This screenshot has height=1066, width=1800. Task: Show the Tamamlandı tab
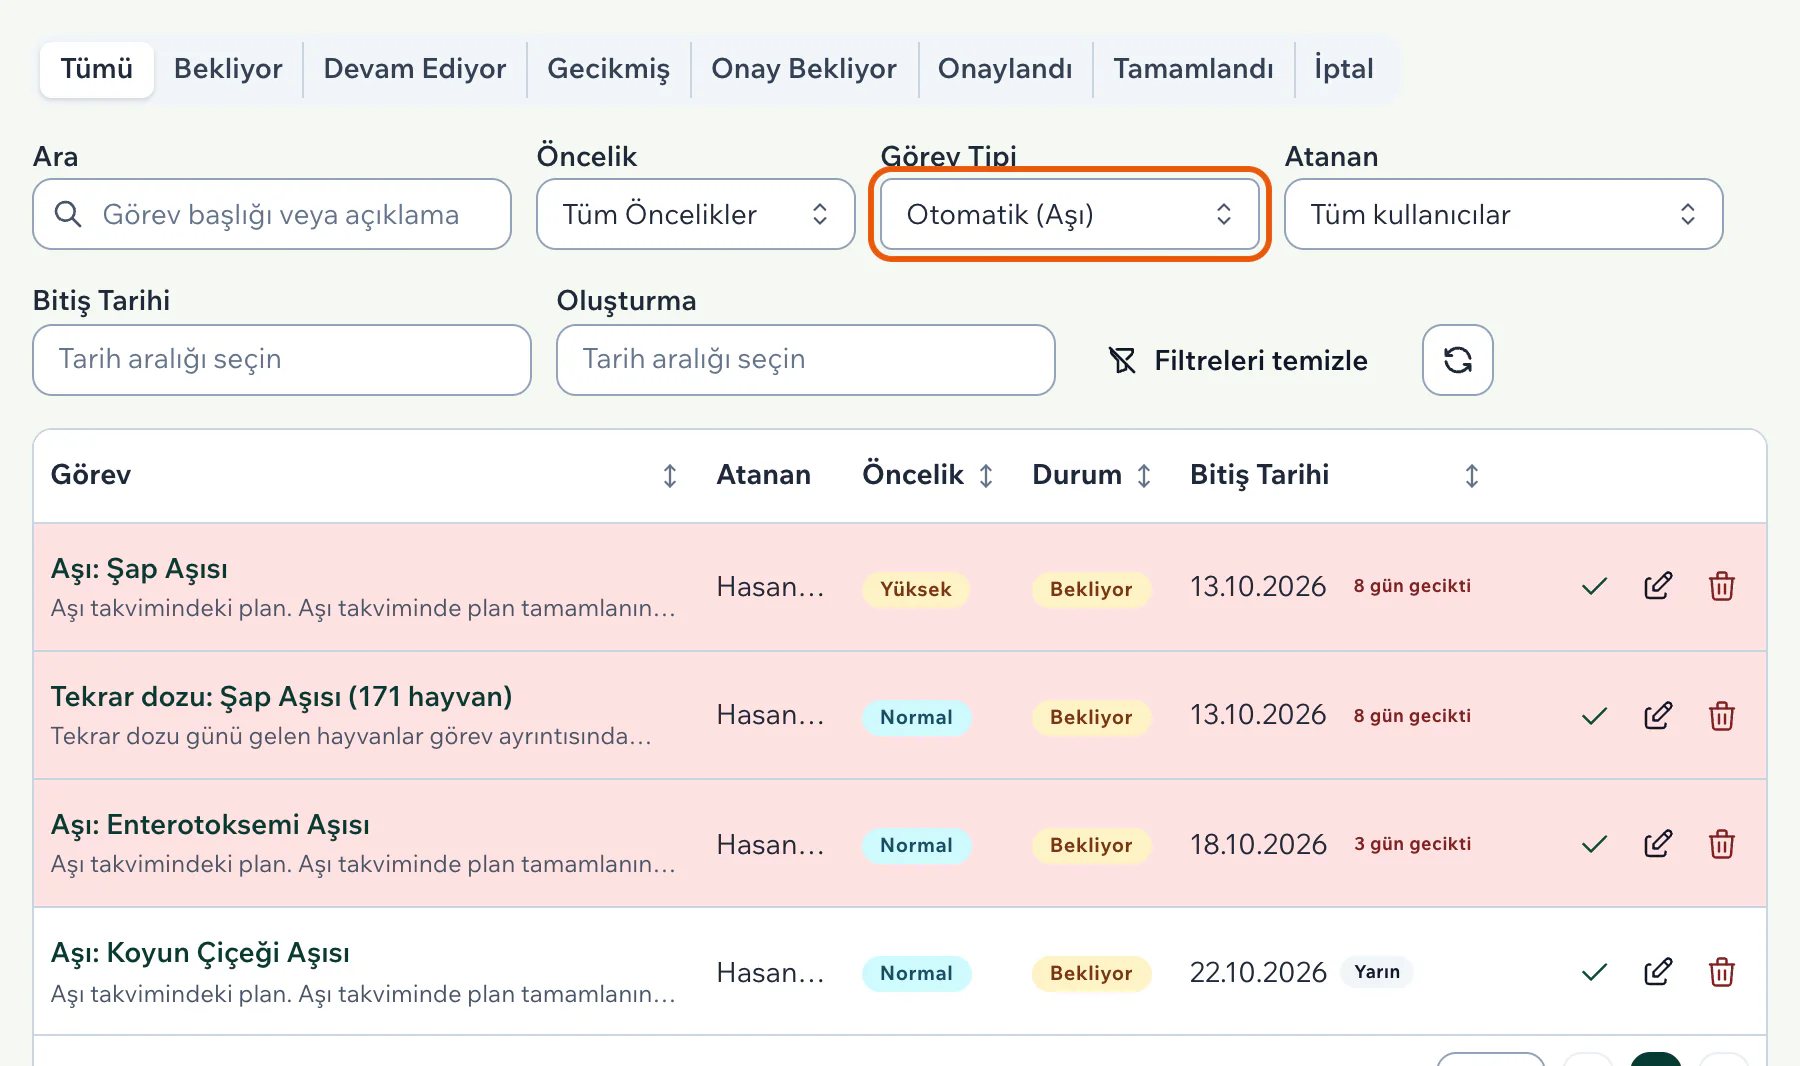point(1194,69)
